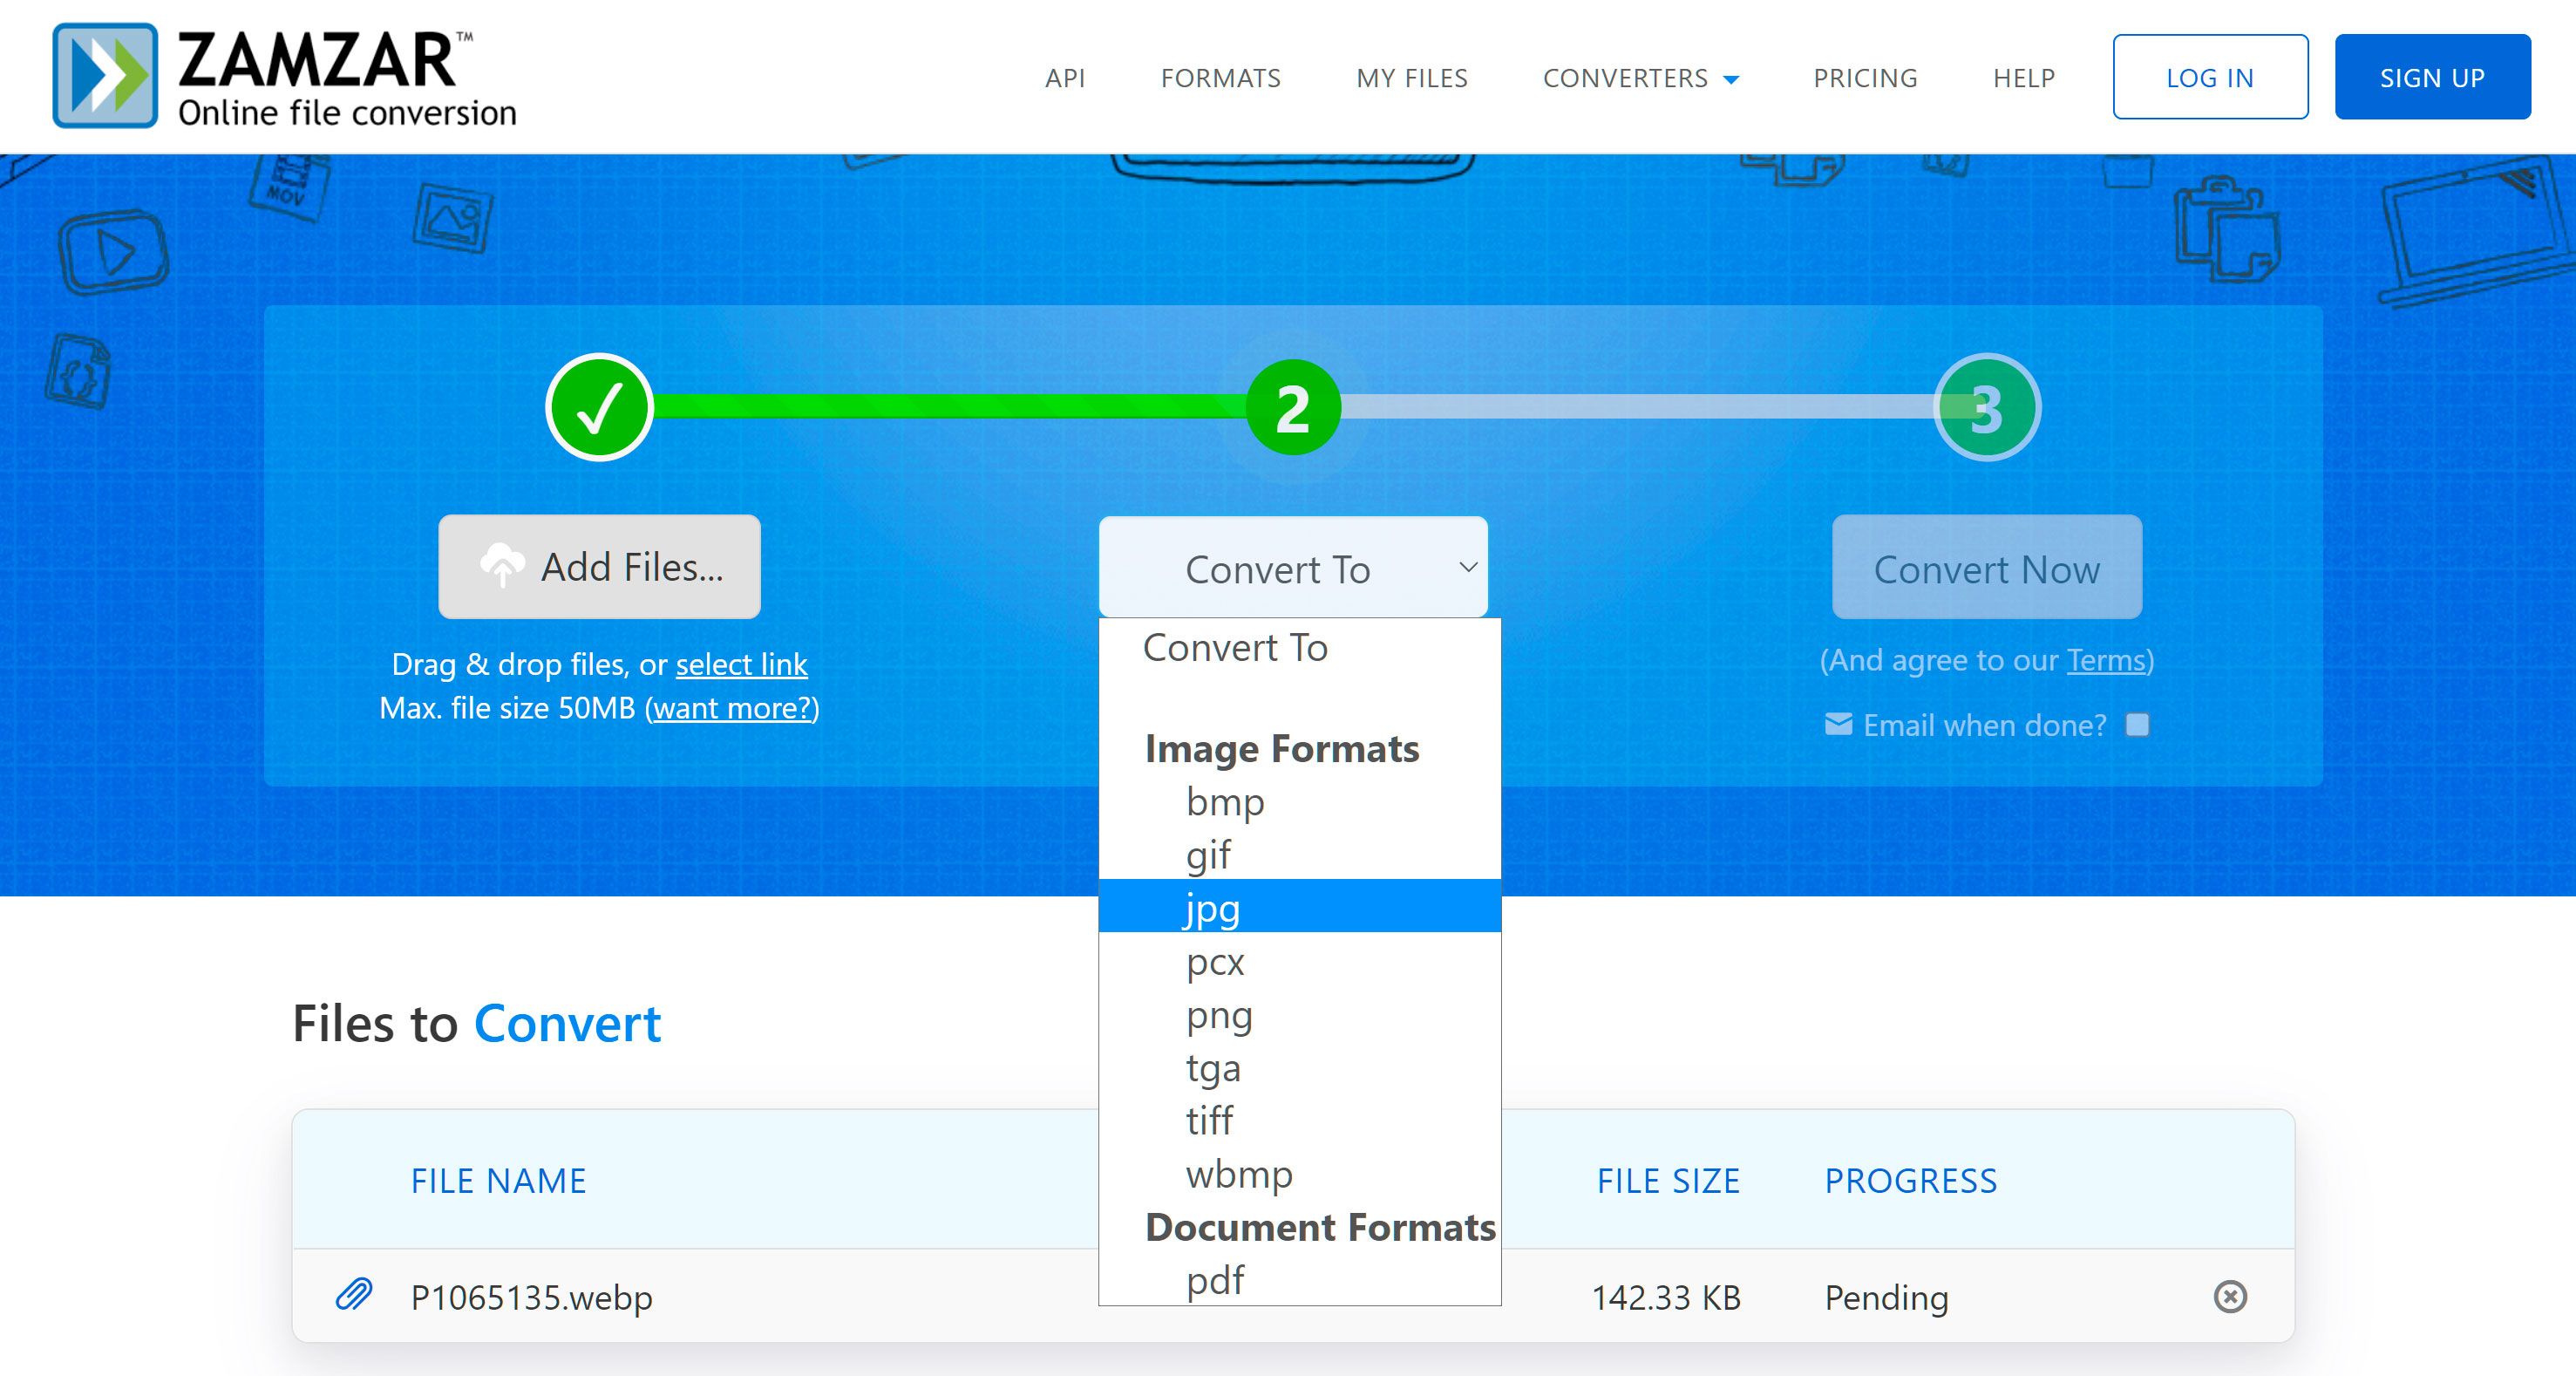Enable the jpg format selection
Image resolution: width=2576 pixels, height=1376 pixels.
[1300, 907]
